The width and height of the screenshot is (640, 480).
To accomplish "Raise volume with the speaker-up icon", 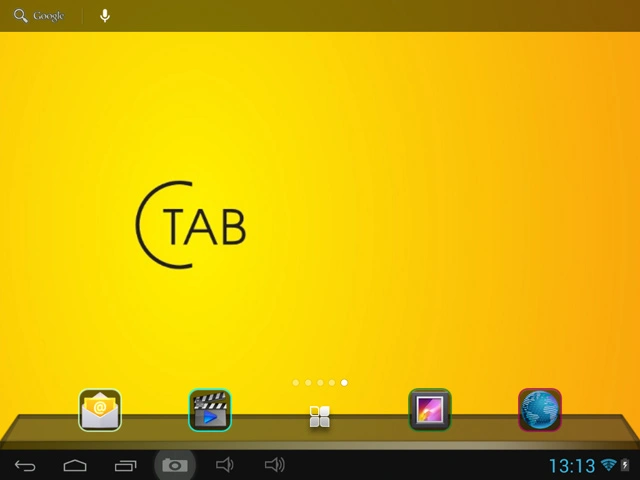I will tap(274, 465).
